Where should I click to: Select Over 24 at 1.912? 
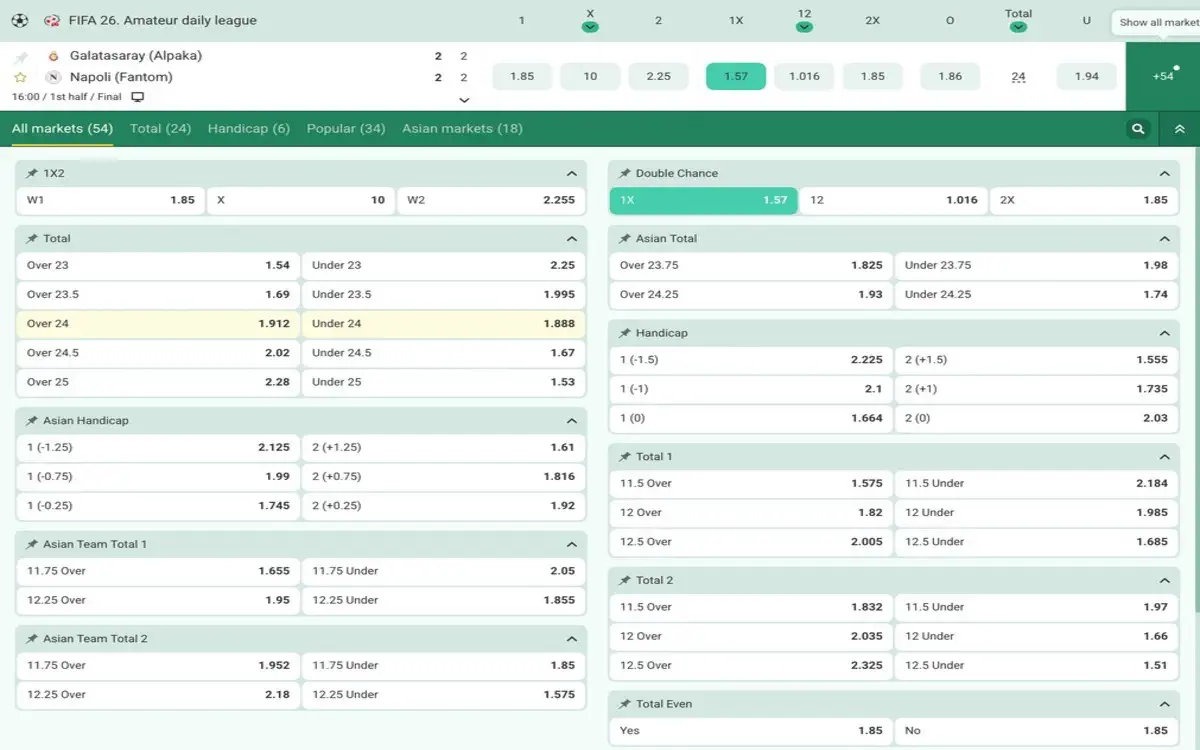[x=158, y=323]
